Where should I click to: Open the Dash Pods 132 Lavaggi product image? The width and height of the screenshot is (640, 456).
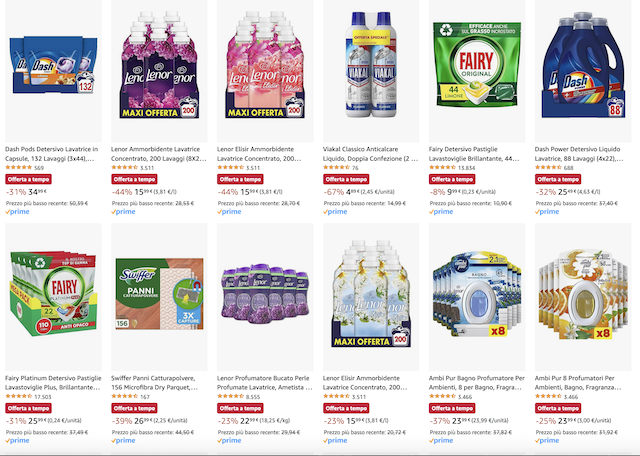[53, 65]
